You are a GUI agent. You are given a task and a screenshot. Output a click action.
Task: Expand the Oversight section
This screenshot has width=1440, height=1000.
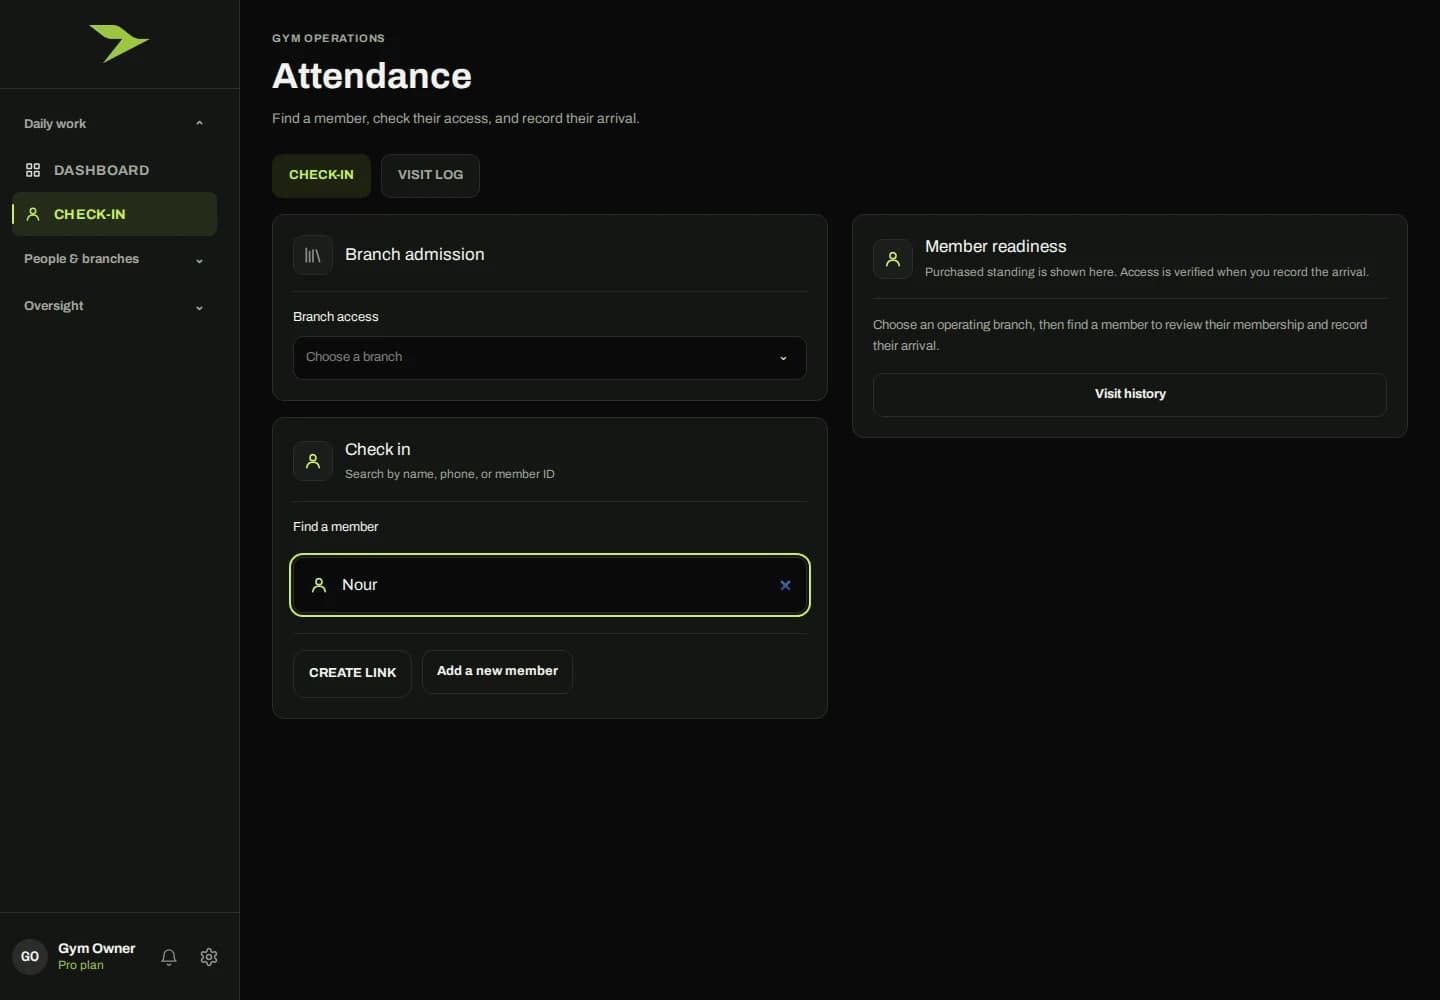pyautogui.click(x=114, y=306)
